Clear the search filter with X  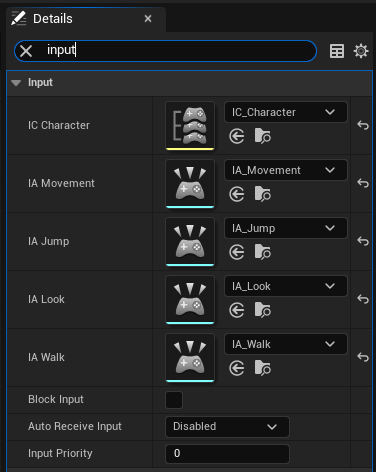click(x=26, y=51)
